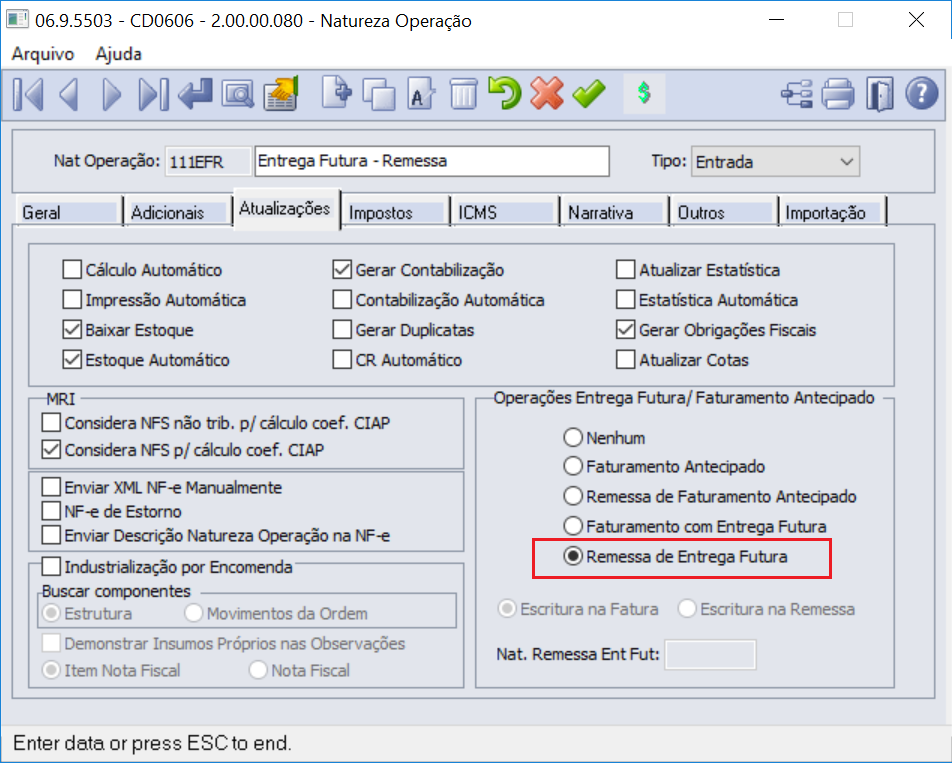
Task: Cancel with the red X icon
Action: 547,93
